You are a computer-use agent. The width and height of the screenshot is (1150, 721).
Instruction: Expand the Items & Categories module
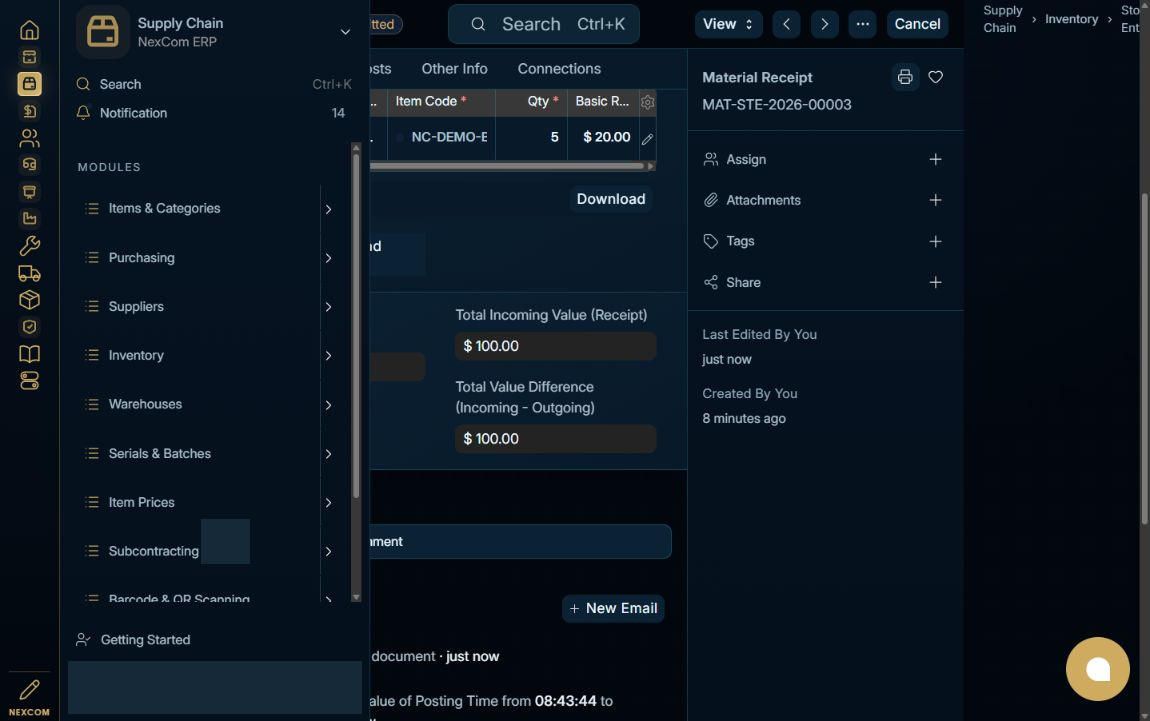click(329, 209)
